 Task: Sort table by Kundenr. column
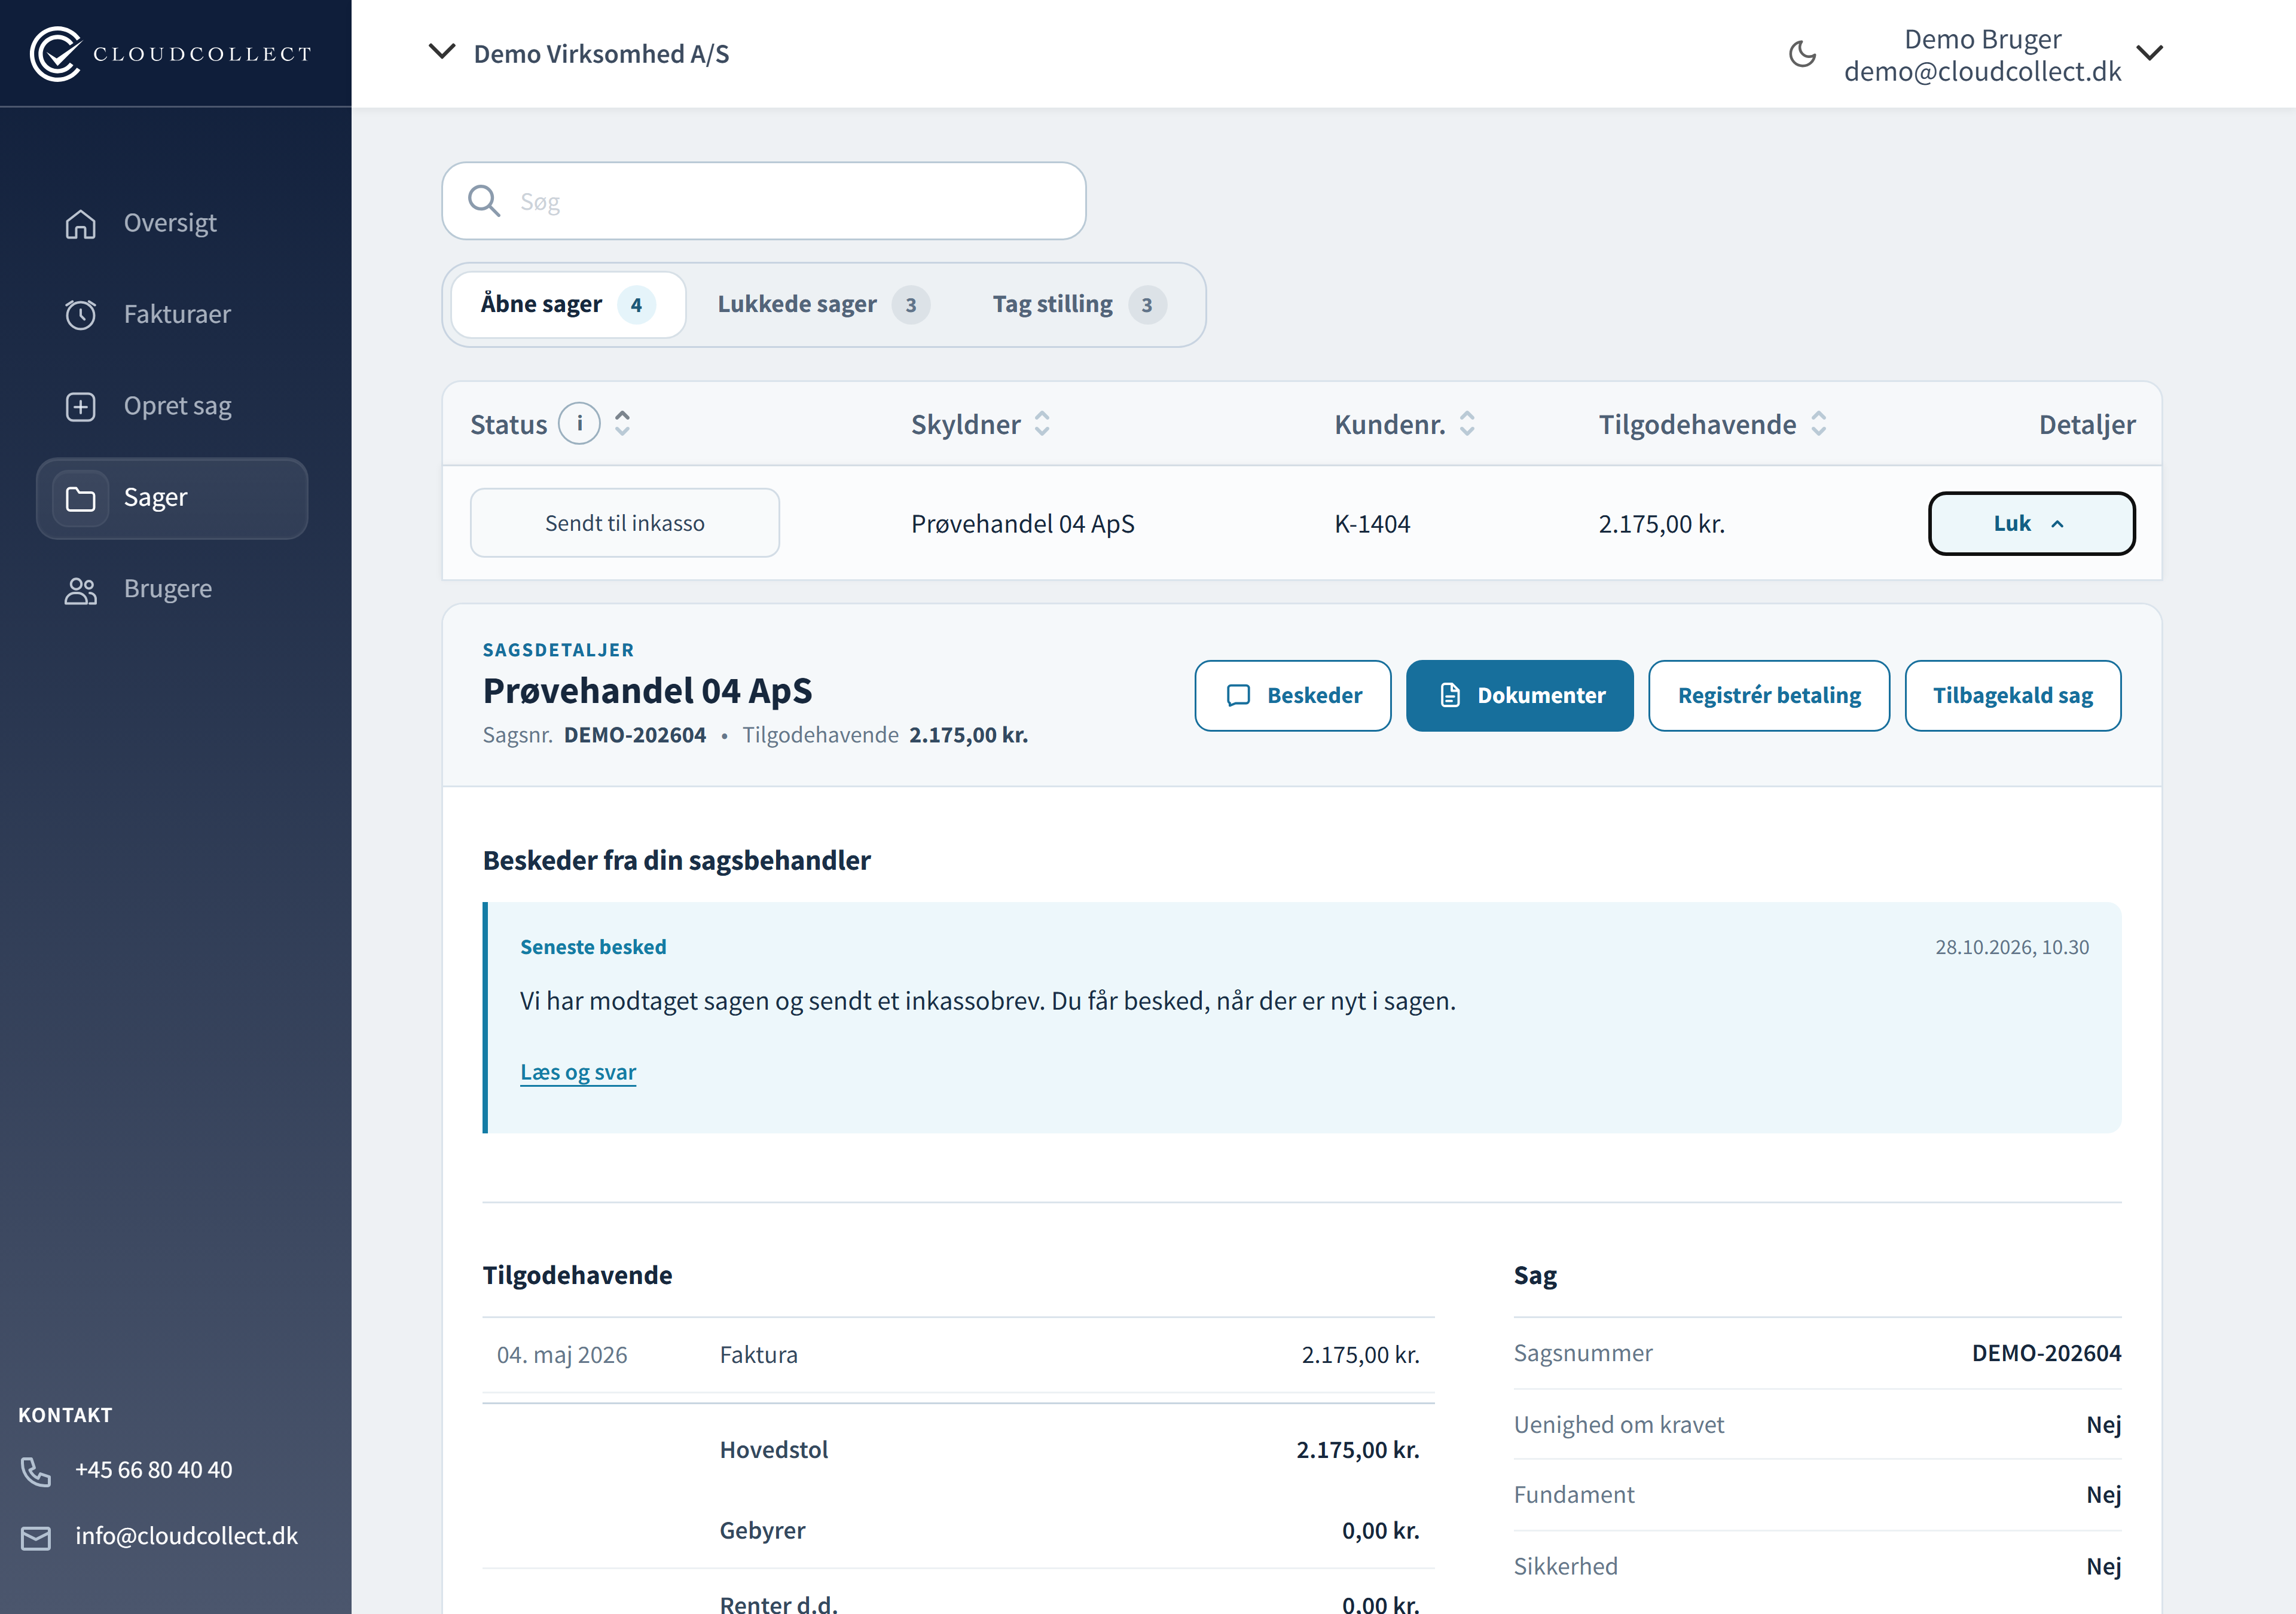(1467, 423)
